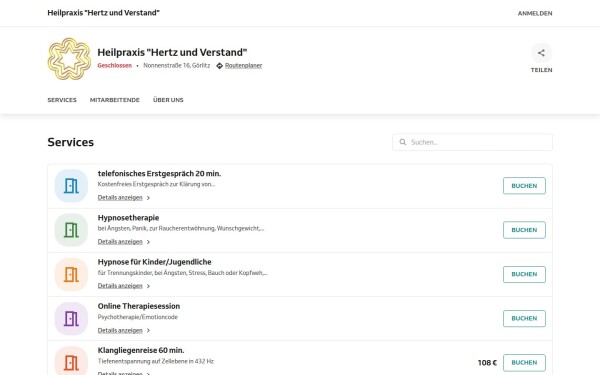Image resolution: width=600 pixels, height=375 pixels.
Task: Open the Services tab
Action: pos(62,100)
